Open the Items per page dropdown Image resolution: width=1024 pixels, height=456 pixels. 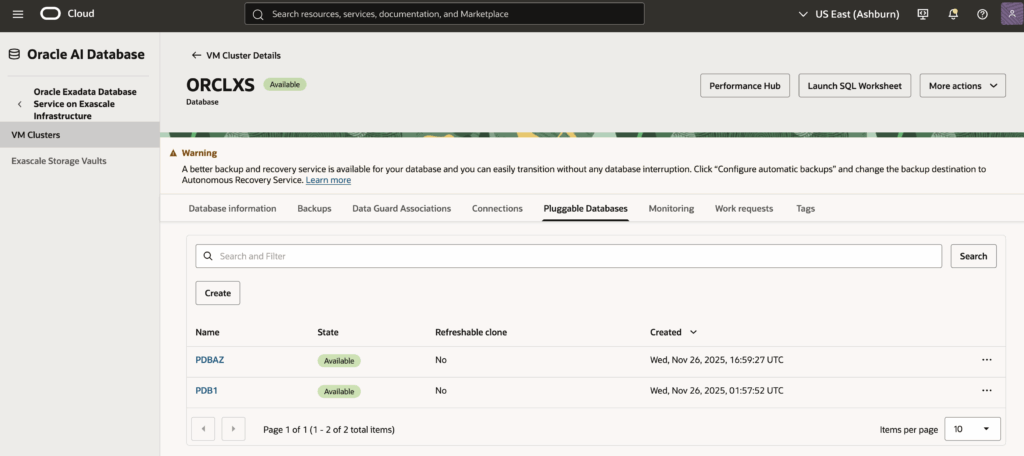972,429
